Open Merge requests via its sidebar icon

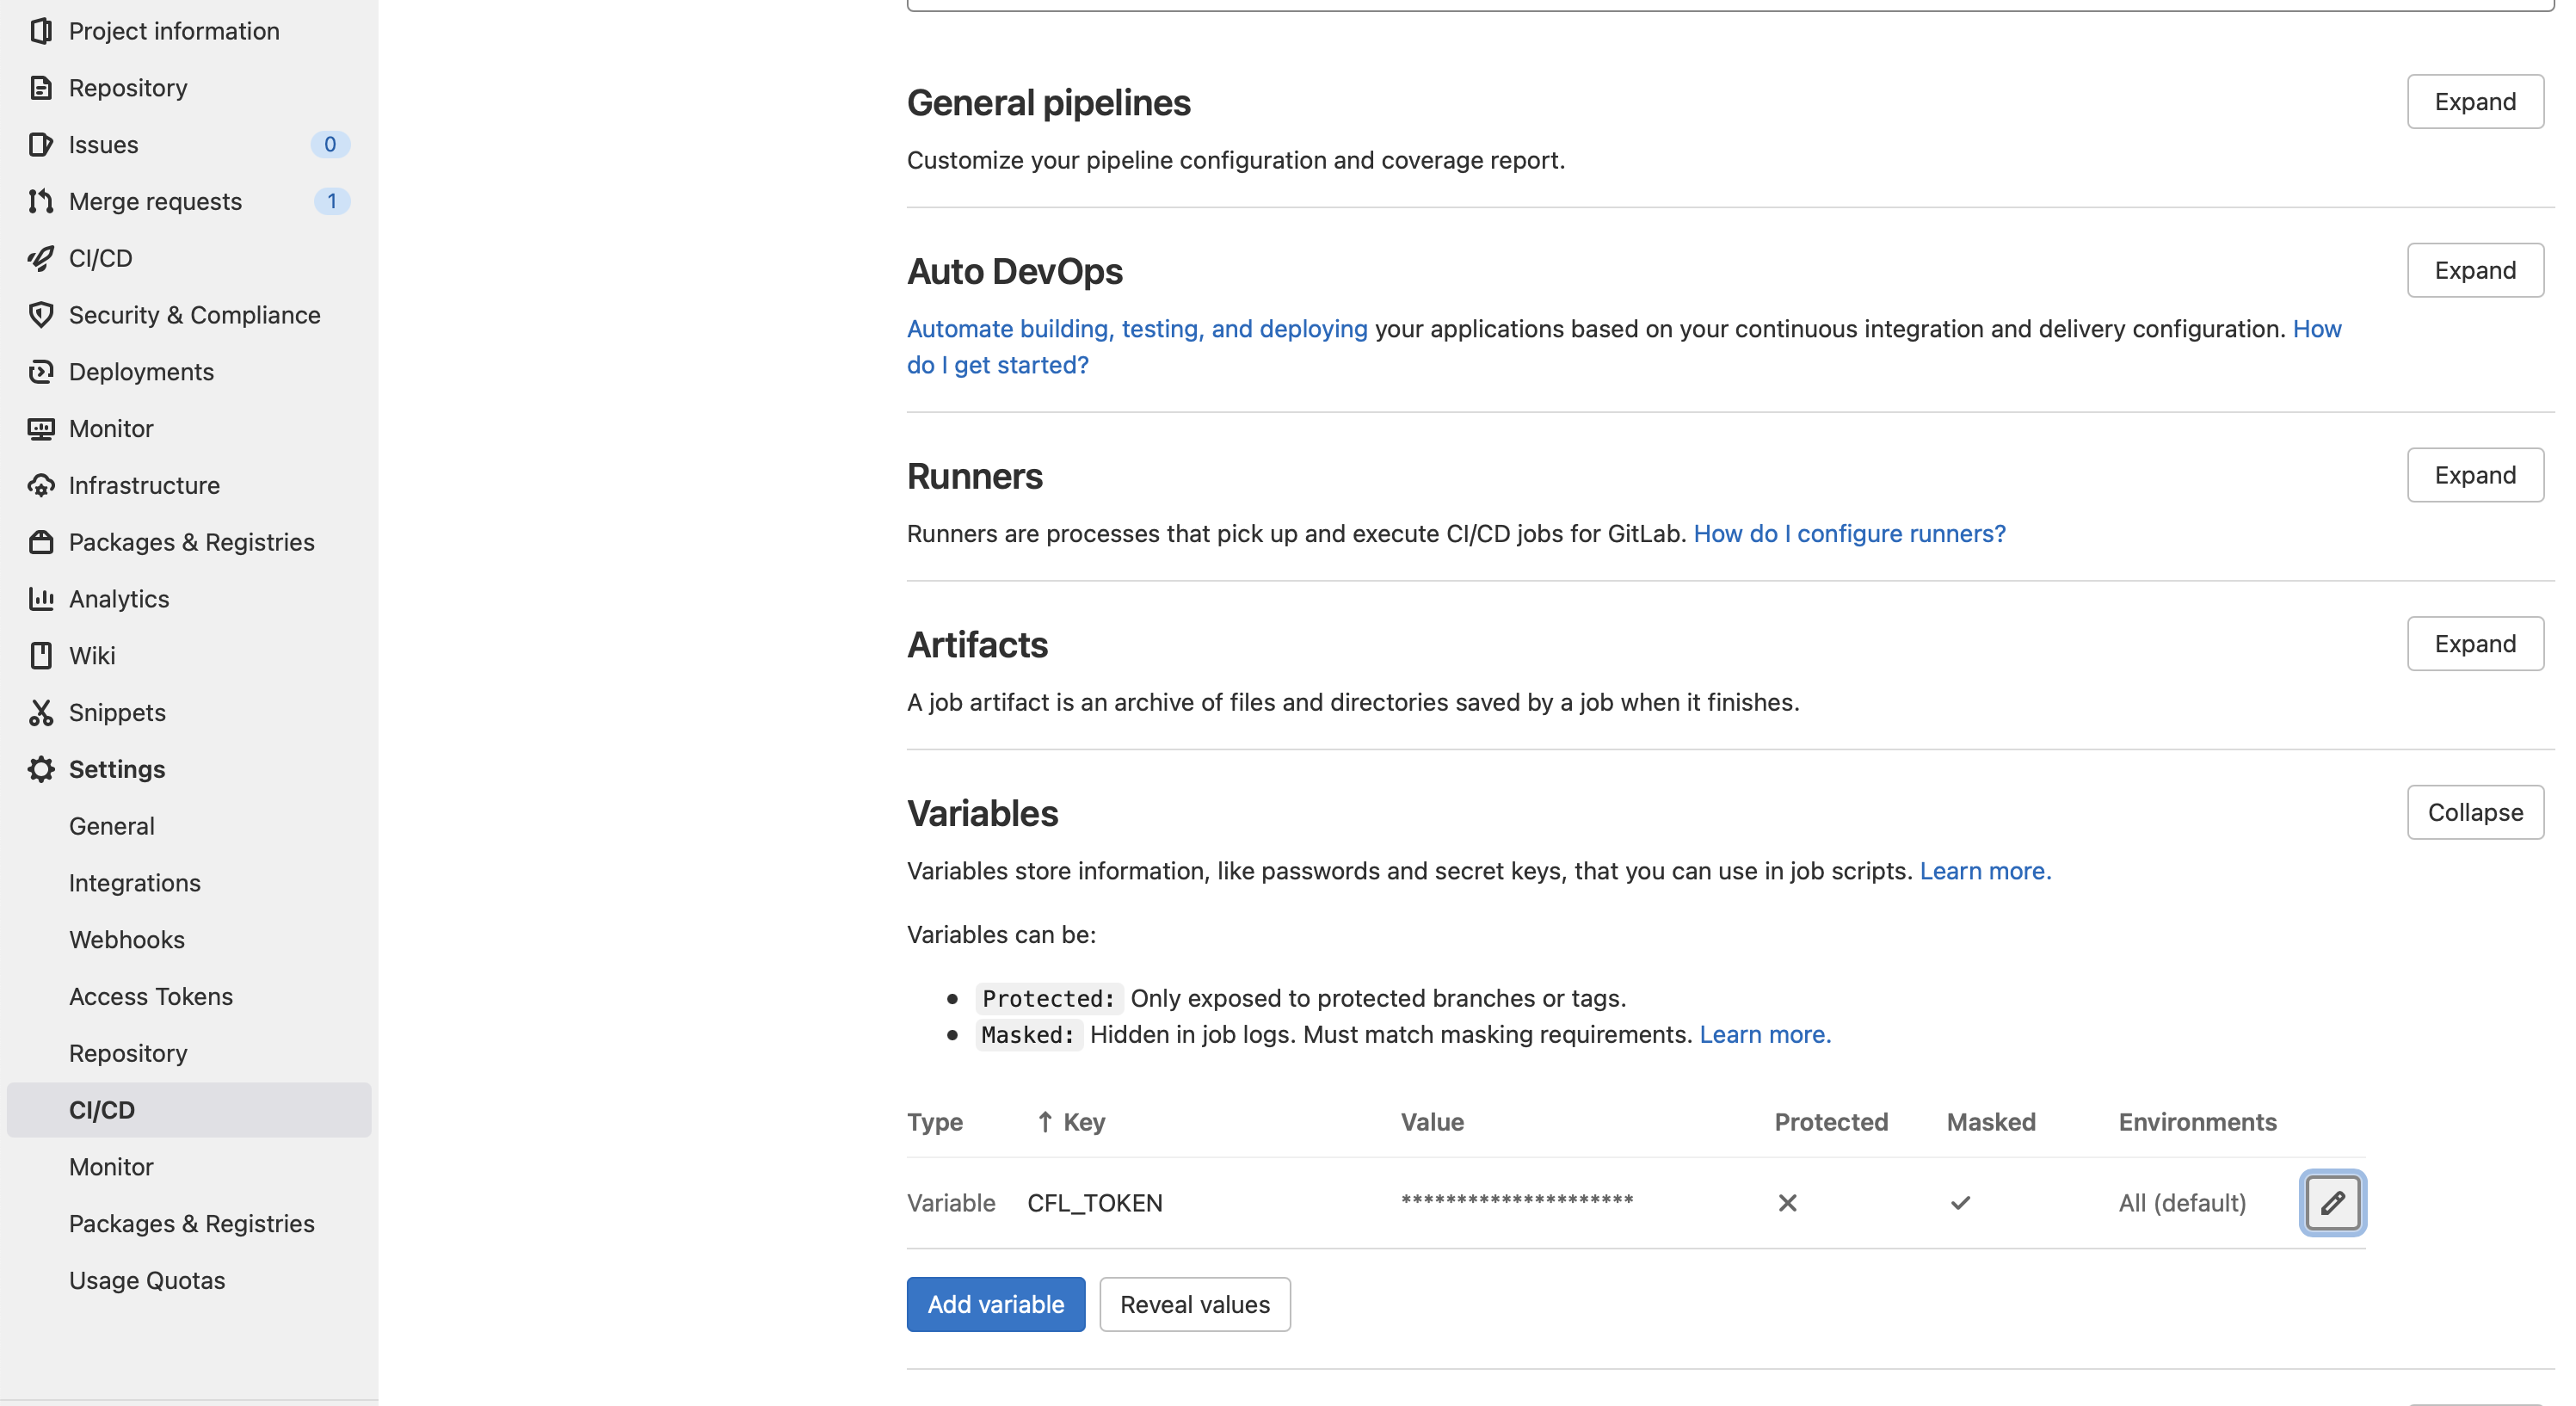coord(41,201)
